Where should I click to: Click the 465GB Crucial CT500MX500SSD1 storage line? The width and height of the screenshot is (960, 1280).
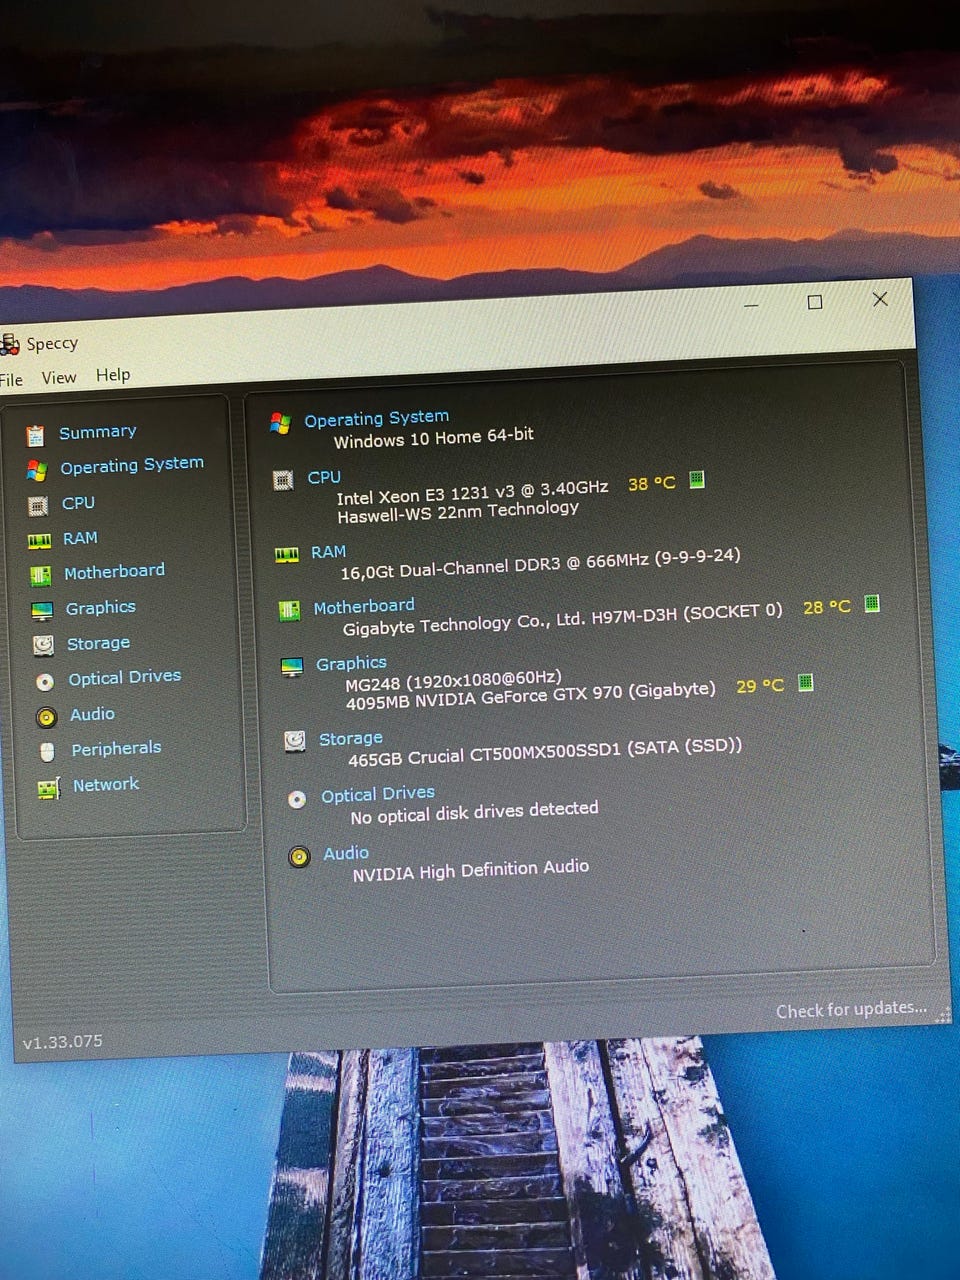(x=545, y=752)
